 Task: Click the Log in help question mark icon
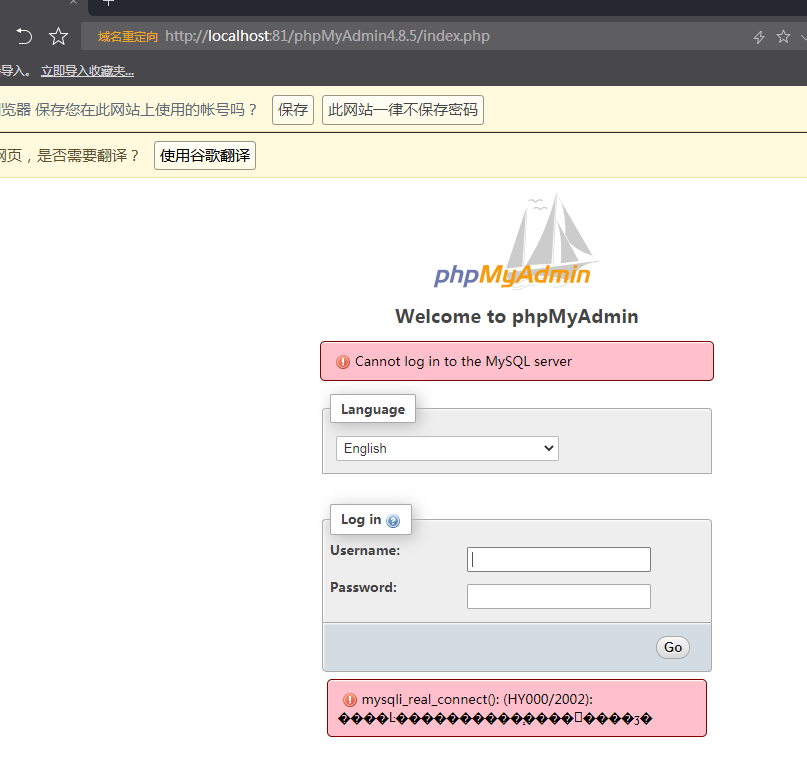coord(393,521)
